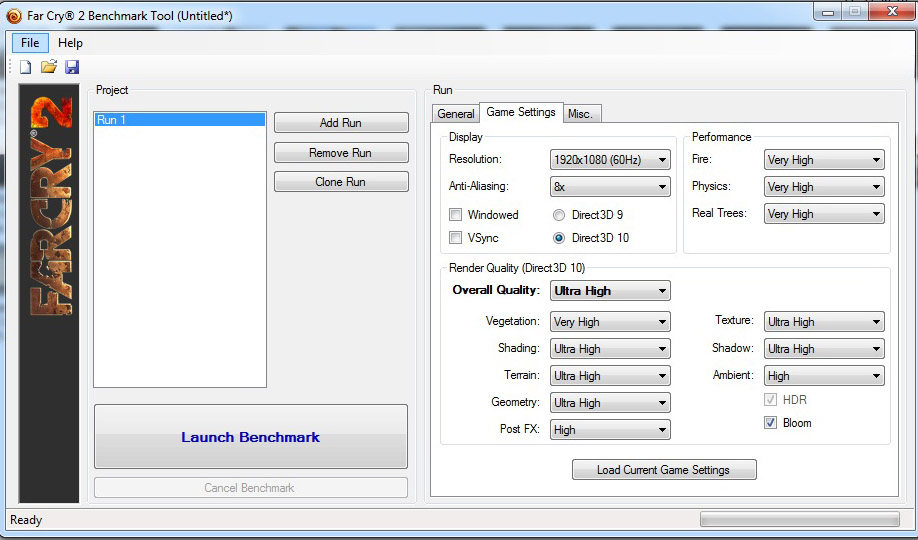This screenshot has height=540, width=918.
Task: Uncheck the Bloom checkbox
Action: 770,422
